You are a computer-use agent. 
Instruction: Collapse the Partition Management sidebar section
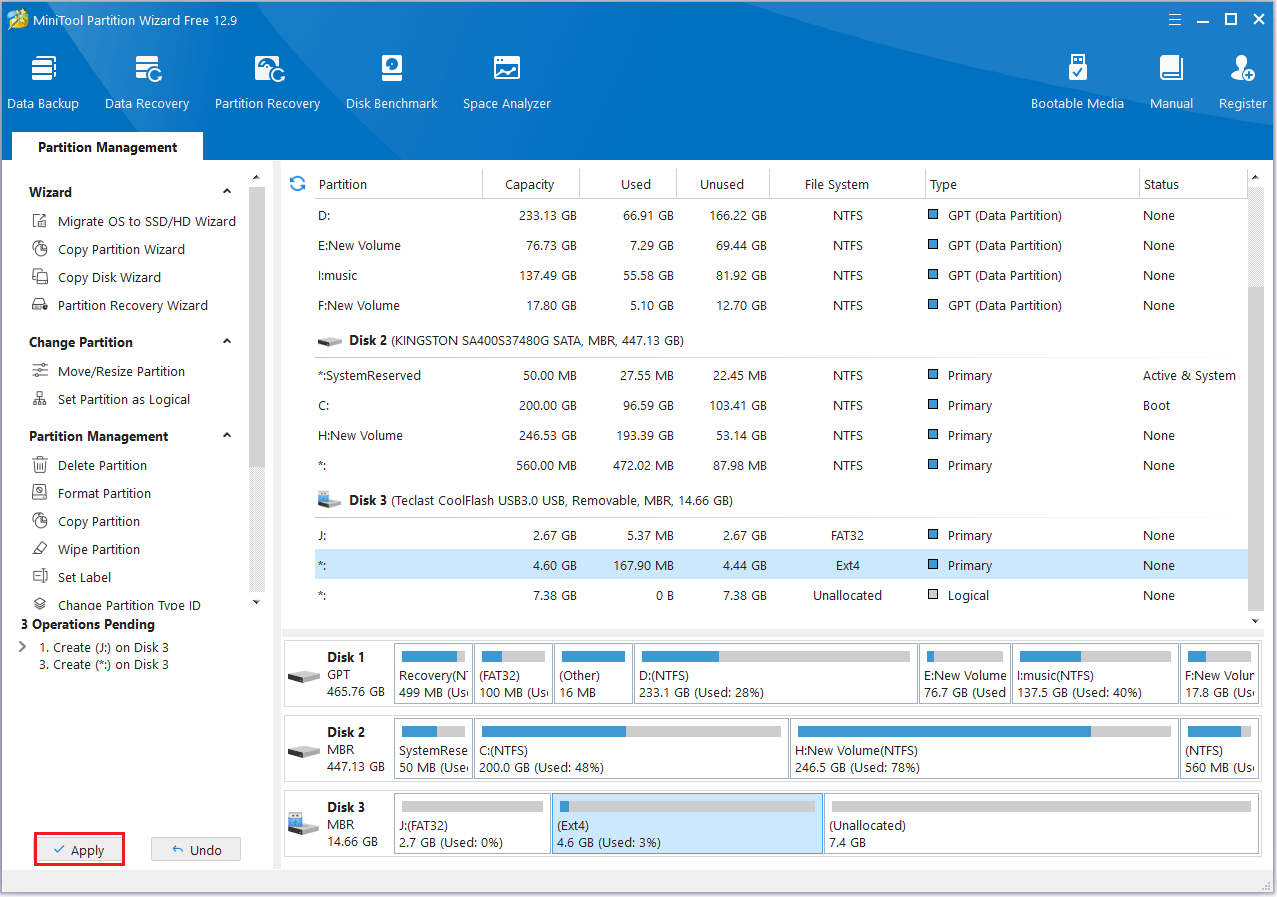click(227, 436)
